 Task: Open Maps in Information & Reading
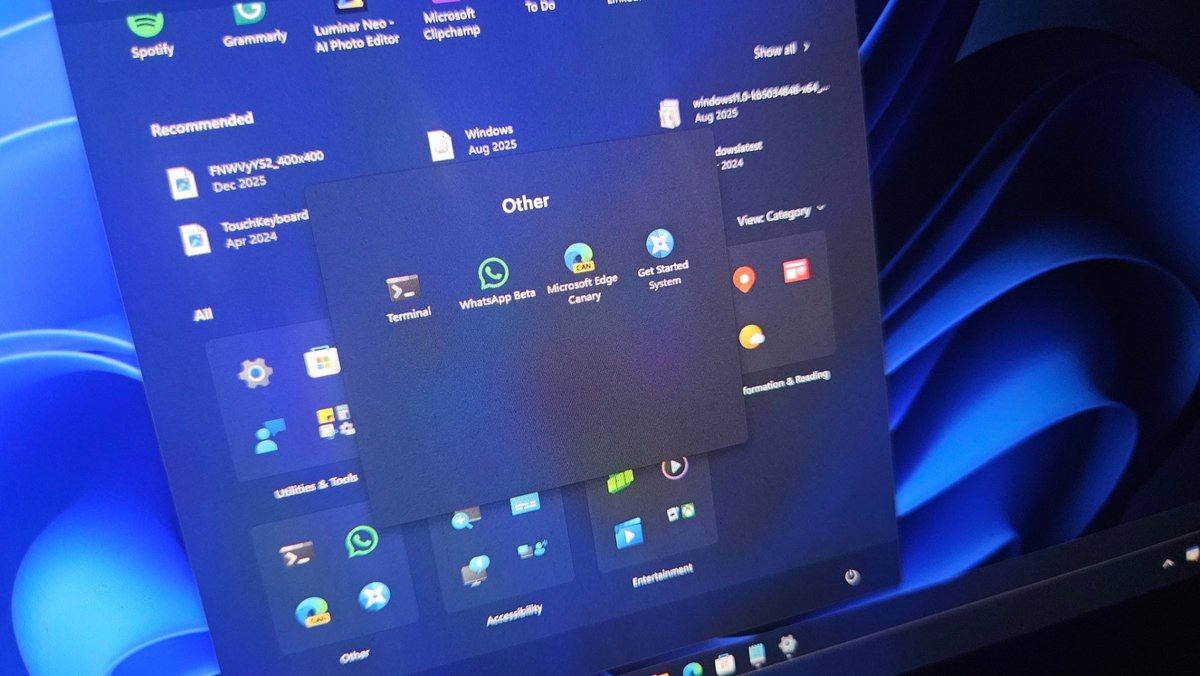(743, 281)
